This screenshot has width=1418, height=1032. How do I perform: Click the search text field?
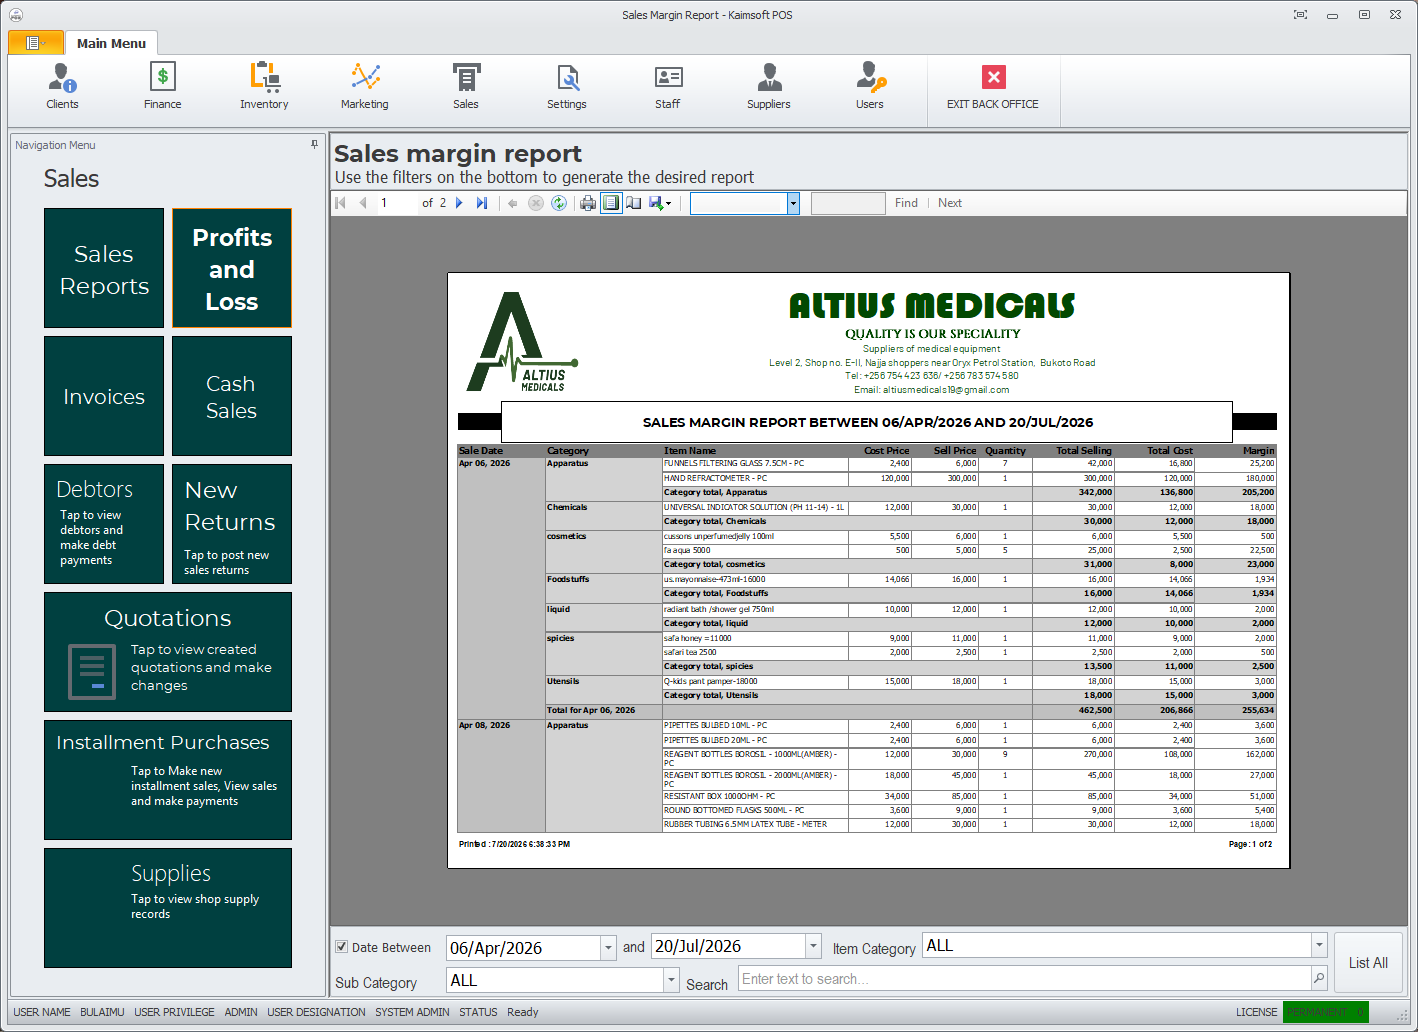(x=1025, y=979)
